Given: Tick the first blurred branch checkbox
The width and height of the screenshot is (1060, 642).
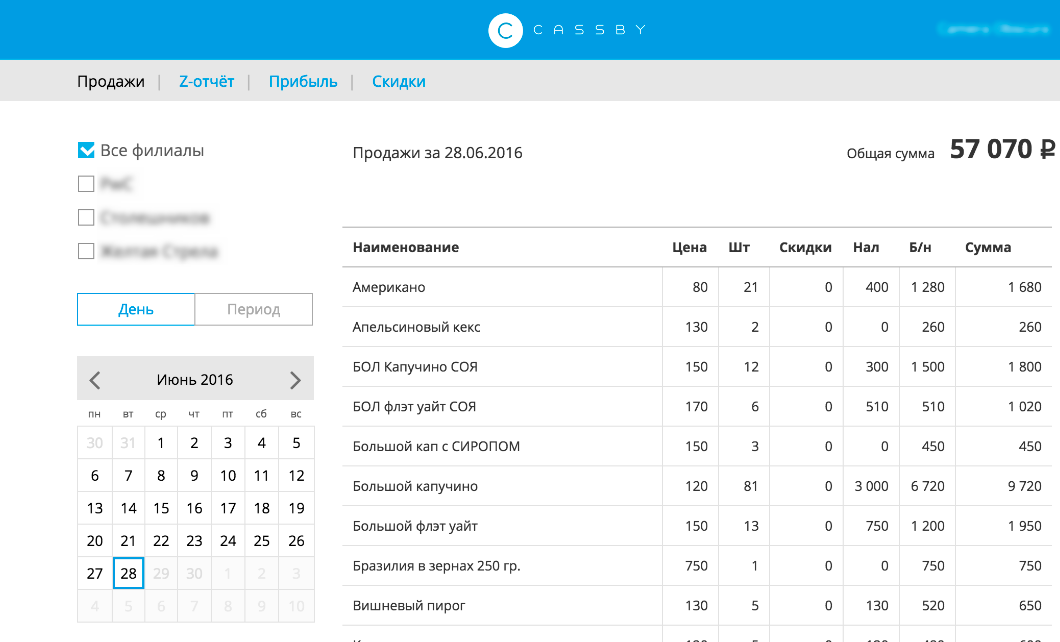Looking at the screenshot, I should 86,184.
